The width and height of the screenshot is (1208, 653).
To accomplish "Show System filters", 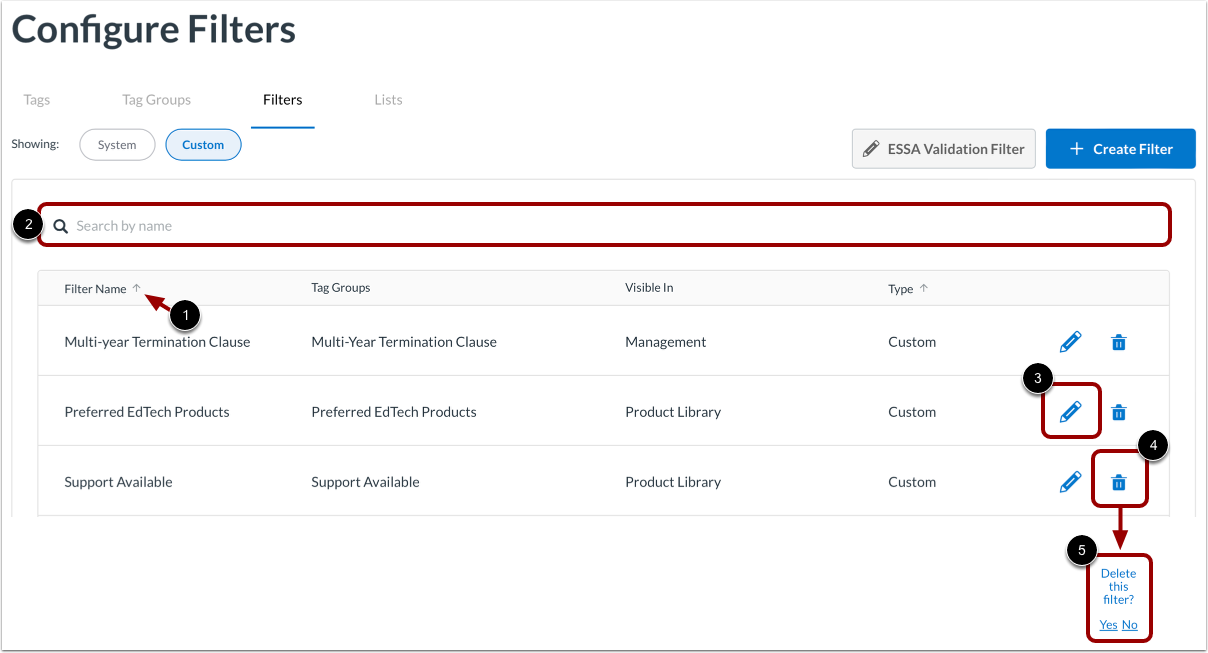I will pyautogui.click(x=117, y=145).
